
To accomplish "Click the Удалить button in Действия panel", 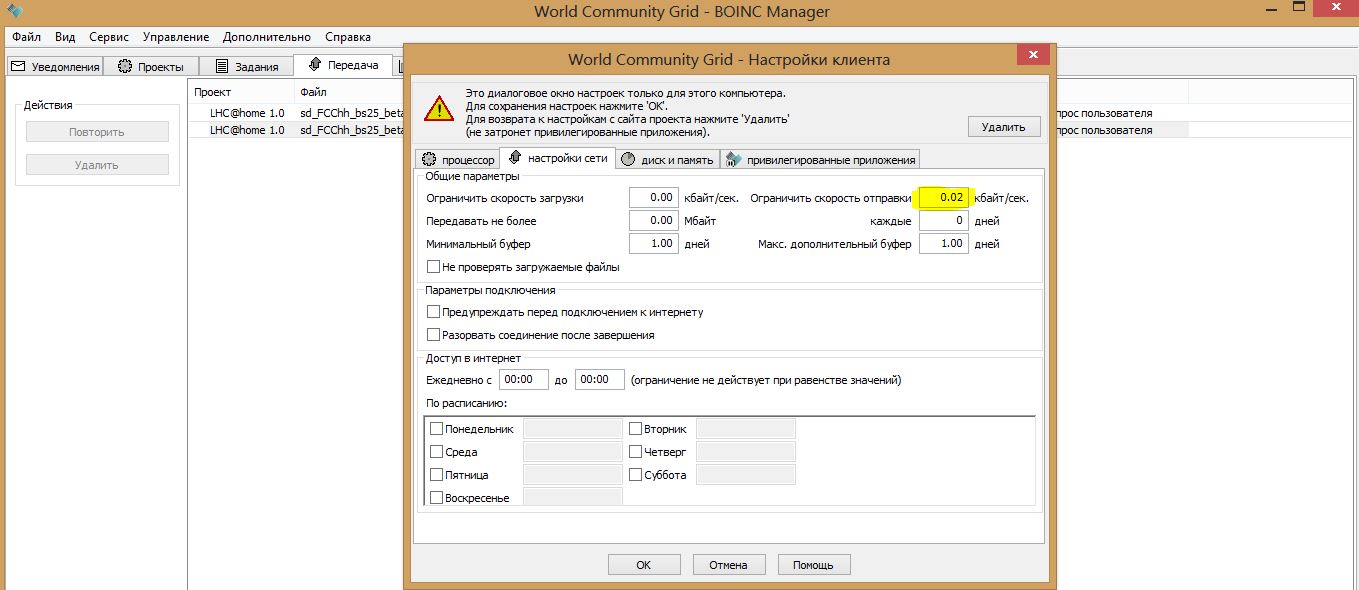I will click(97, 165).
